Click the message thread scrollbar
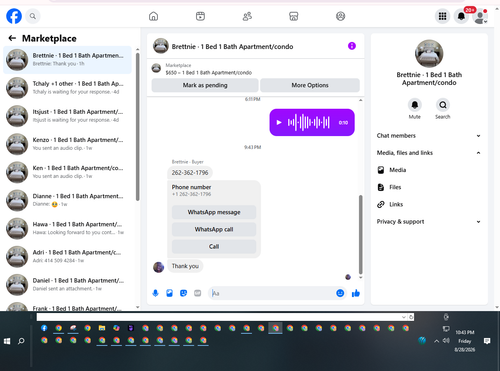 click(x=360, y=234)
